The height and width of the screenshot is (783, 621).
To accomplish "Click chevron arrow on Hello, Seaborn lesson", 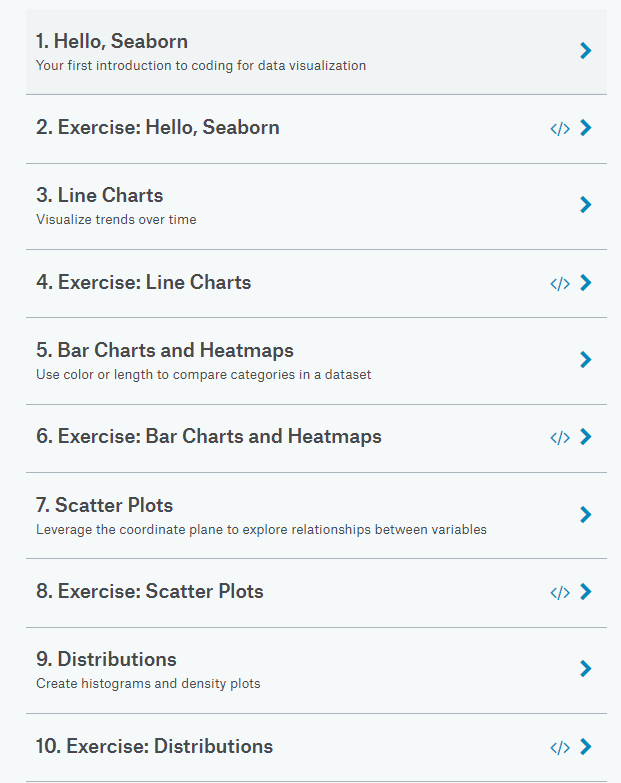I will (586, 50).
